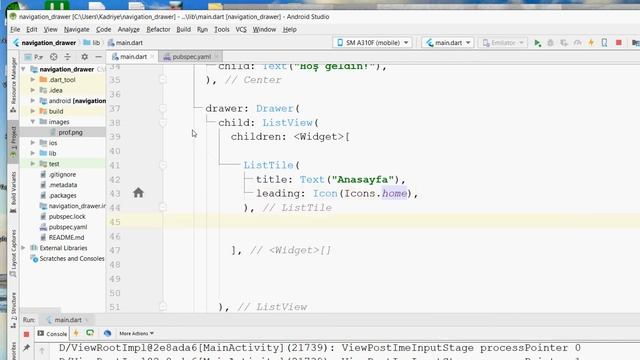Place cursor on empty line 45
Screen dimensions: 640x360
click(x=373, y=222)
